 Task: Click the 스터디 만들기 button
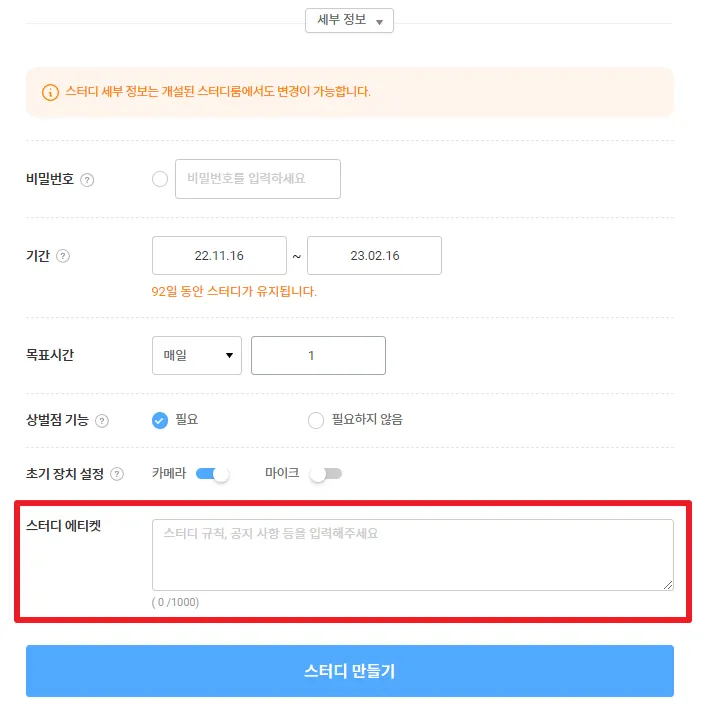[349, 671]
